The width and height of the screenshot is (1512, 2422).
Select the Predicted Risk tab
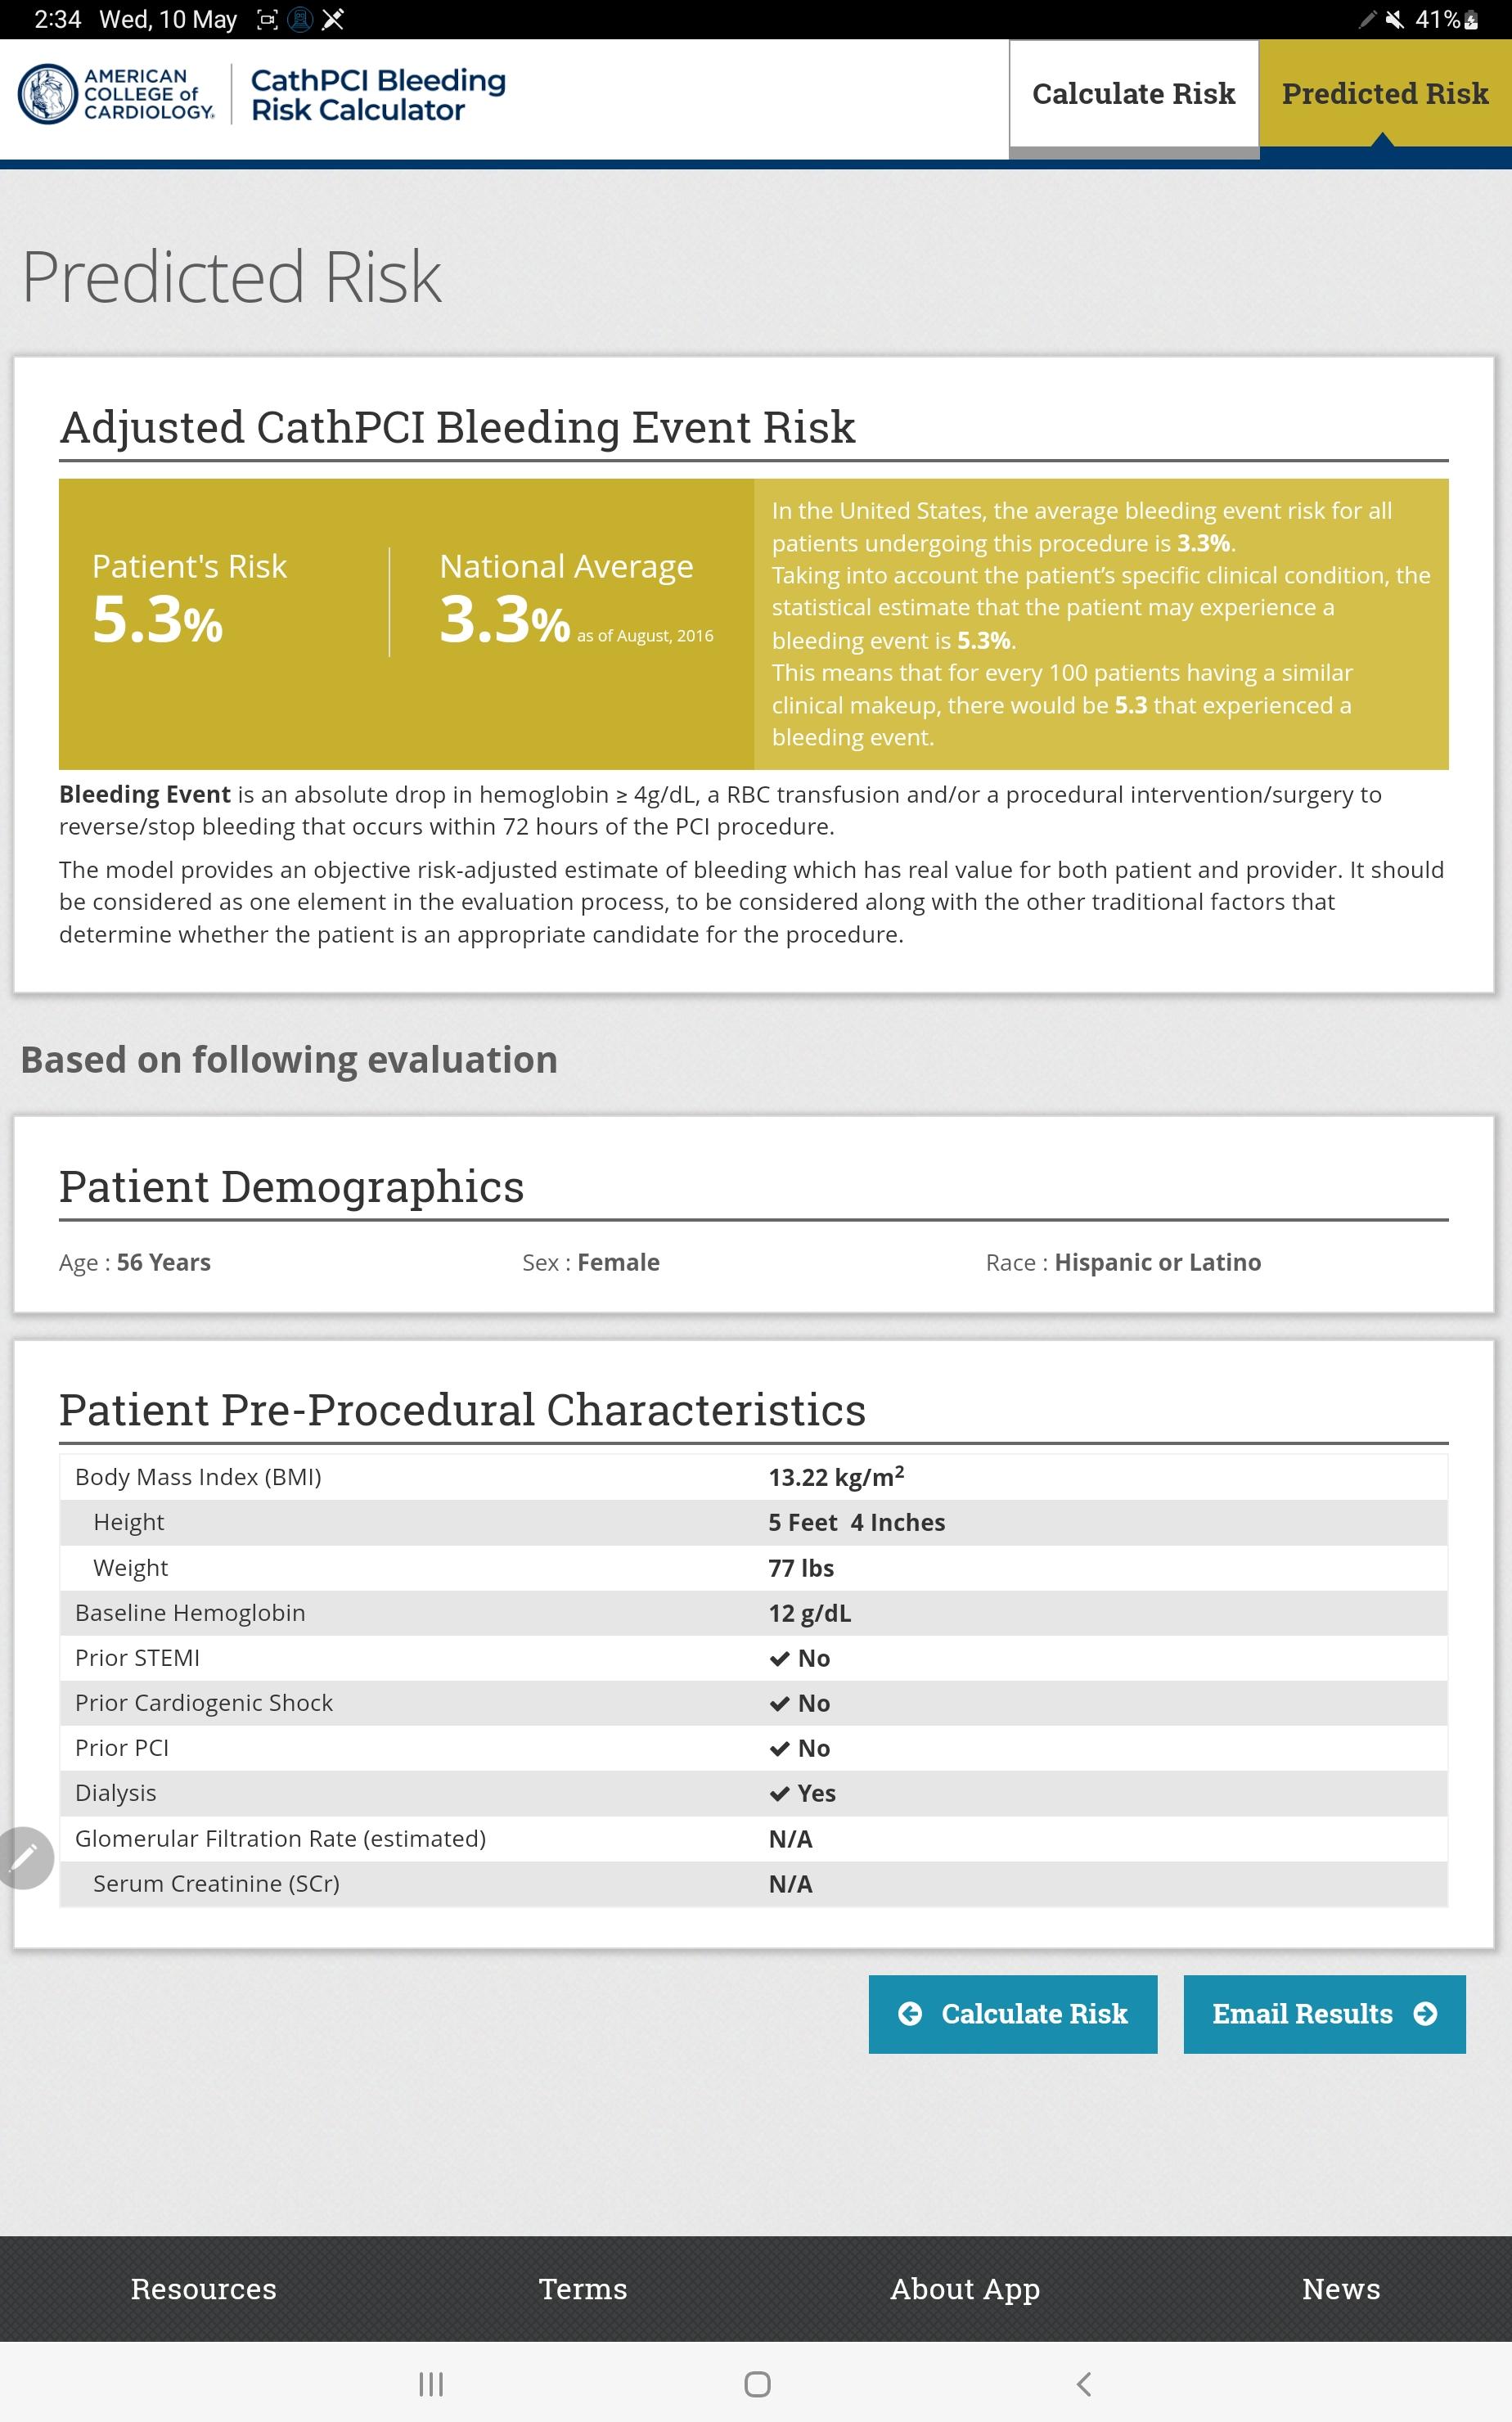pyautogui.click(x=1385, y=94)
